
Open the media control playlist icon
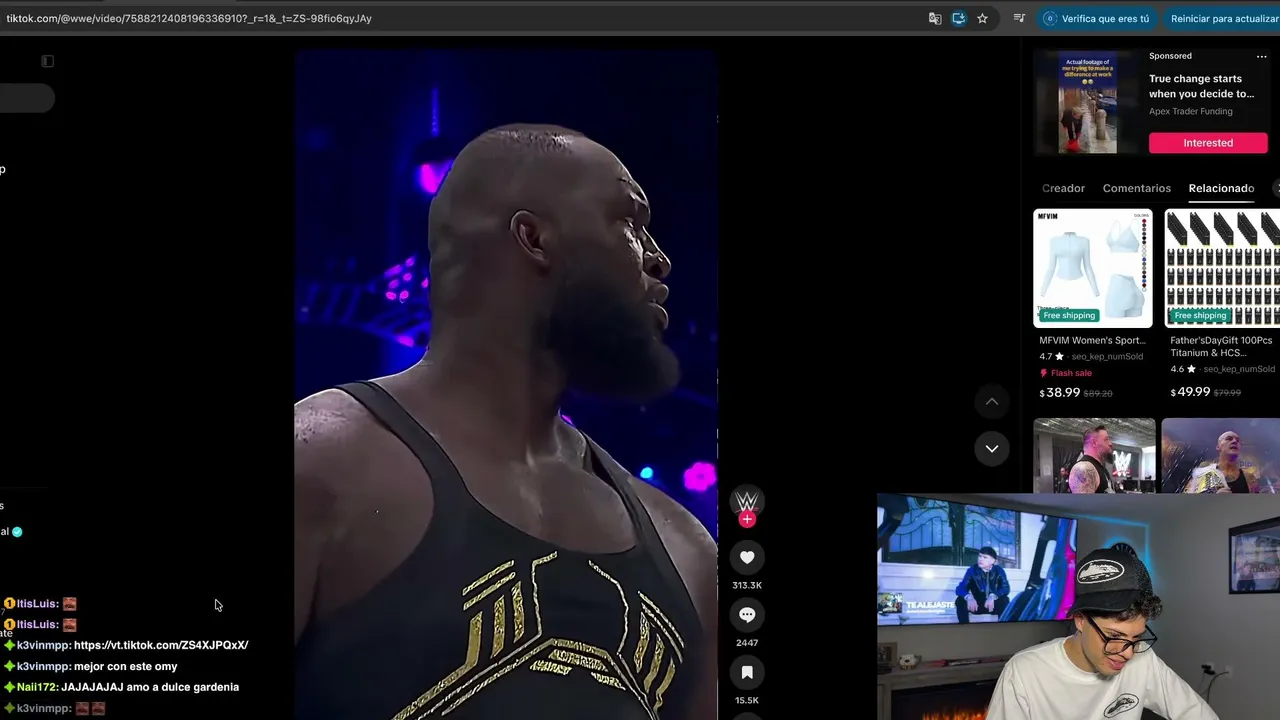click(x=1019, y=18)
